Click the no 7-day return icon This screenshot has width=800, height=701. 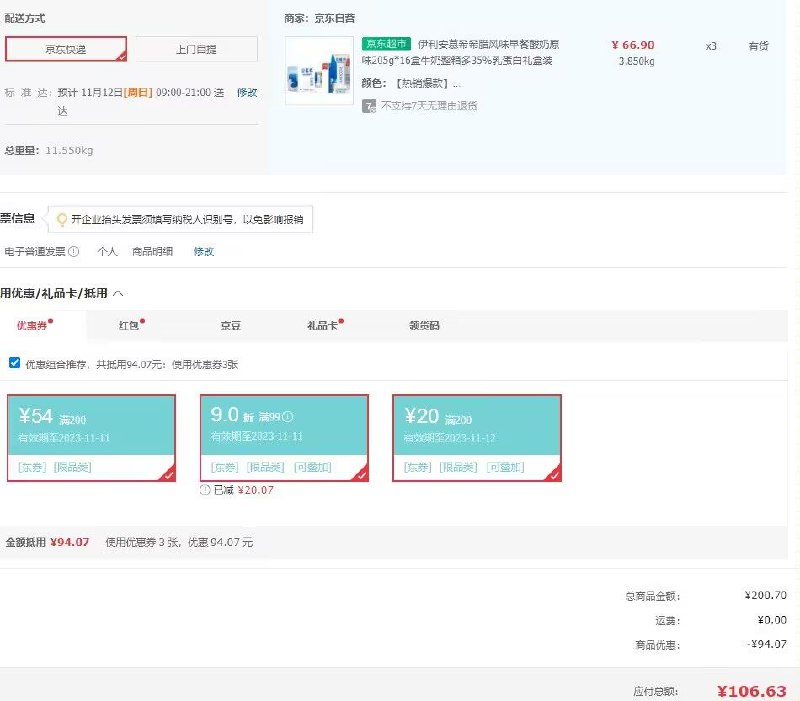click(x=369, y=106)
